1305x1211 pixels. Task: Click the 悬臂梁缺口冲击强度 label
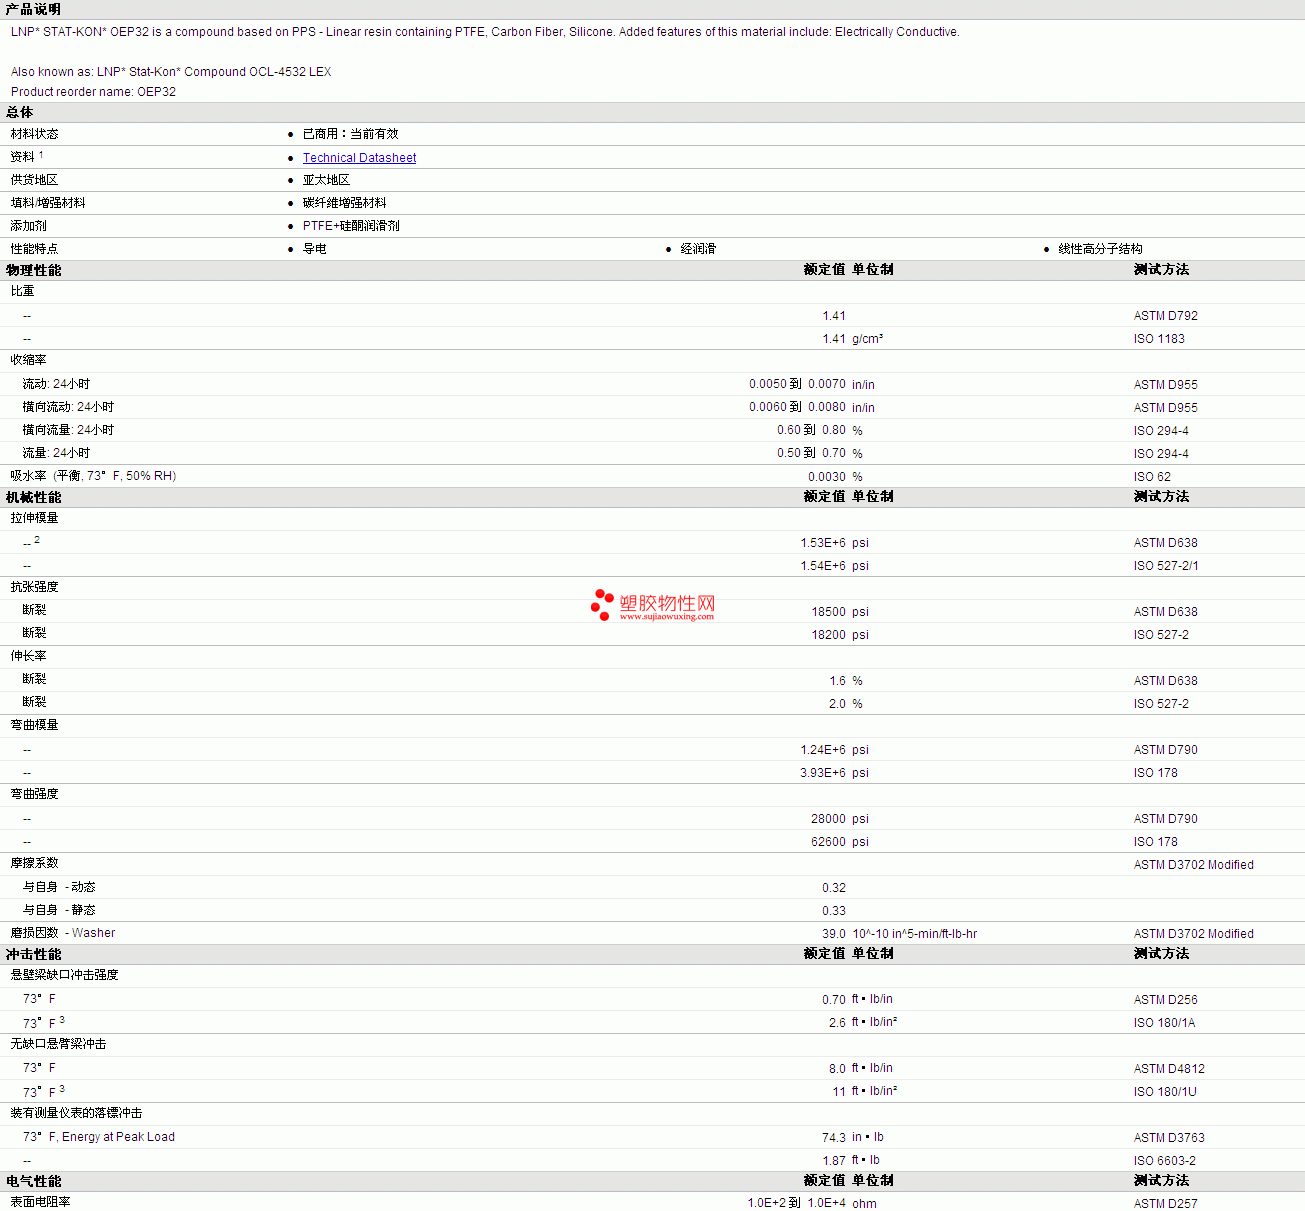64,975
